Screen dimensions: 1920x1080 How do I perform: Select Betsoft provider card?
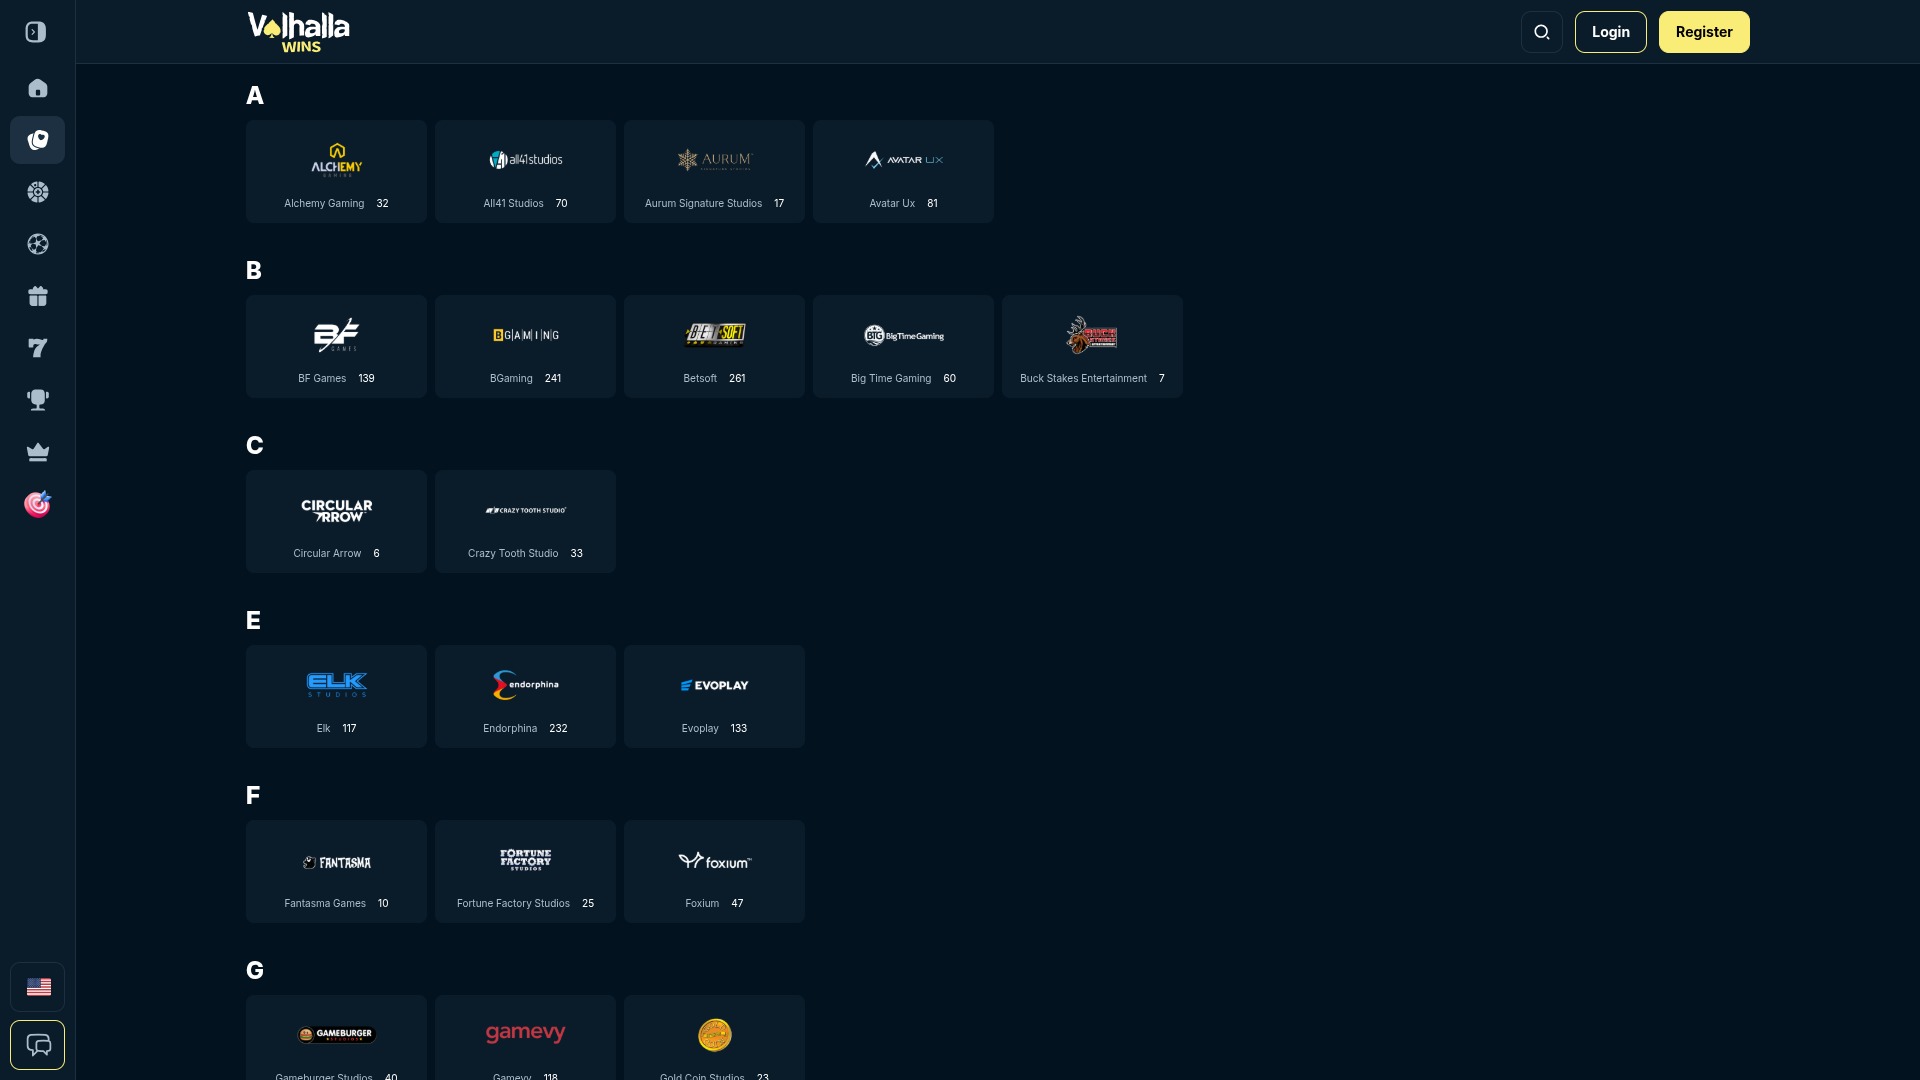(x=714, y=346)
